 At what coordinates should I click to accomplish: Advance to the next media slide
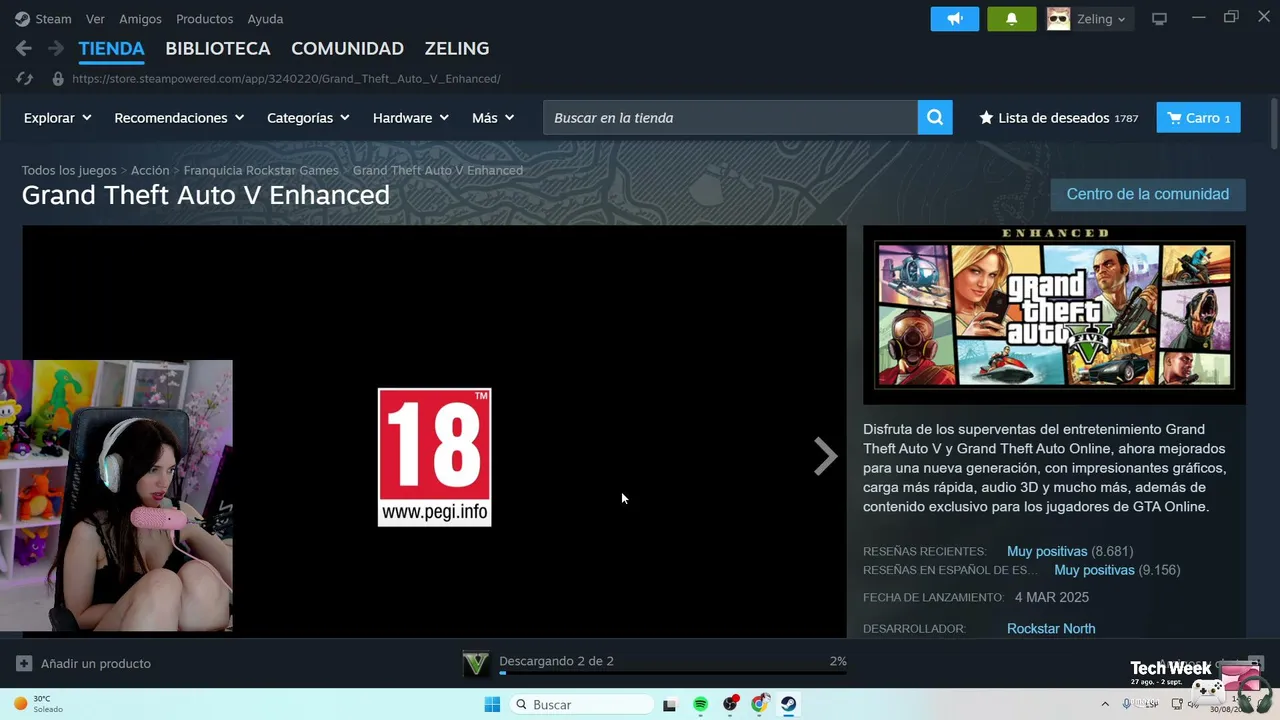click(825, 456)
